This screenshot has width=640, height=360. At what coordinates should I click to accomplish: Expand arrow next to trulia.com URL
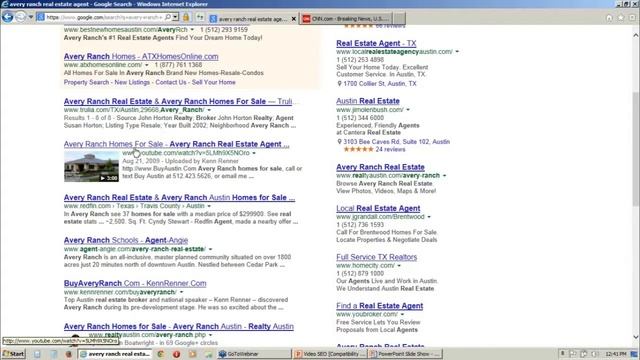pos(209,110)
